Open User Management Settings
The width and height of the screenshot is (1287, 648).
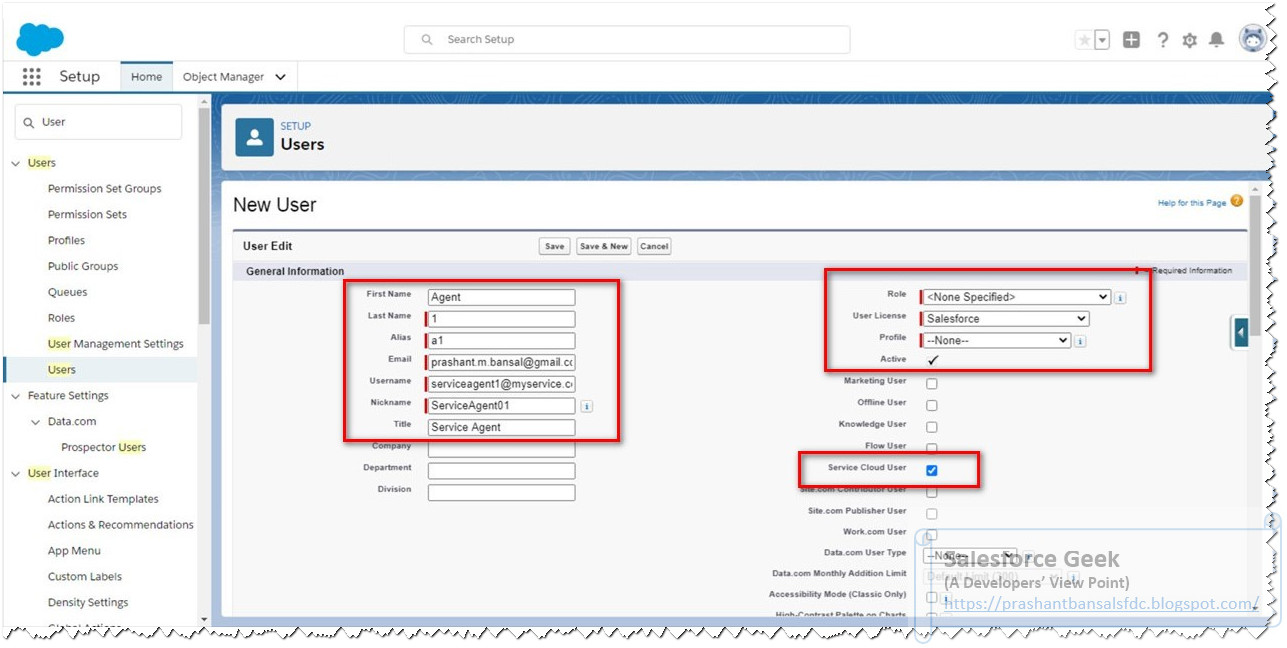[x=116, y=344]
